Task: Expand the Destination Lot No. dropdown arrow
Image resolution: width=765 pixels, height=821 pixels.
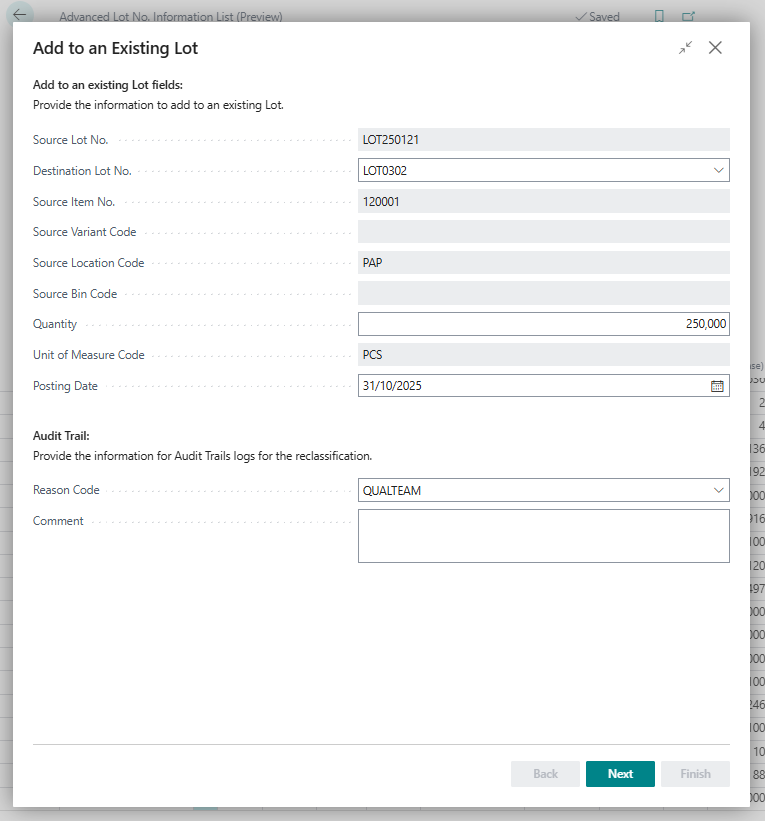Action: (718, 171)
